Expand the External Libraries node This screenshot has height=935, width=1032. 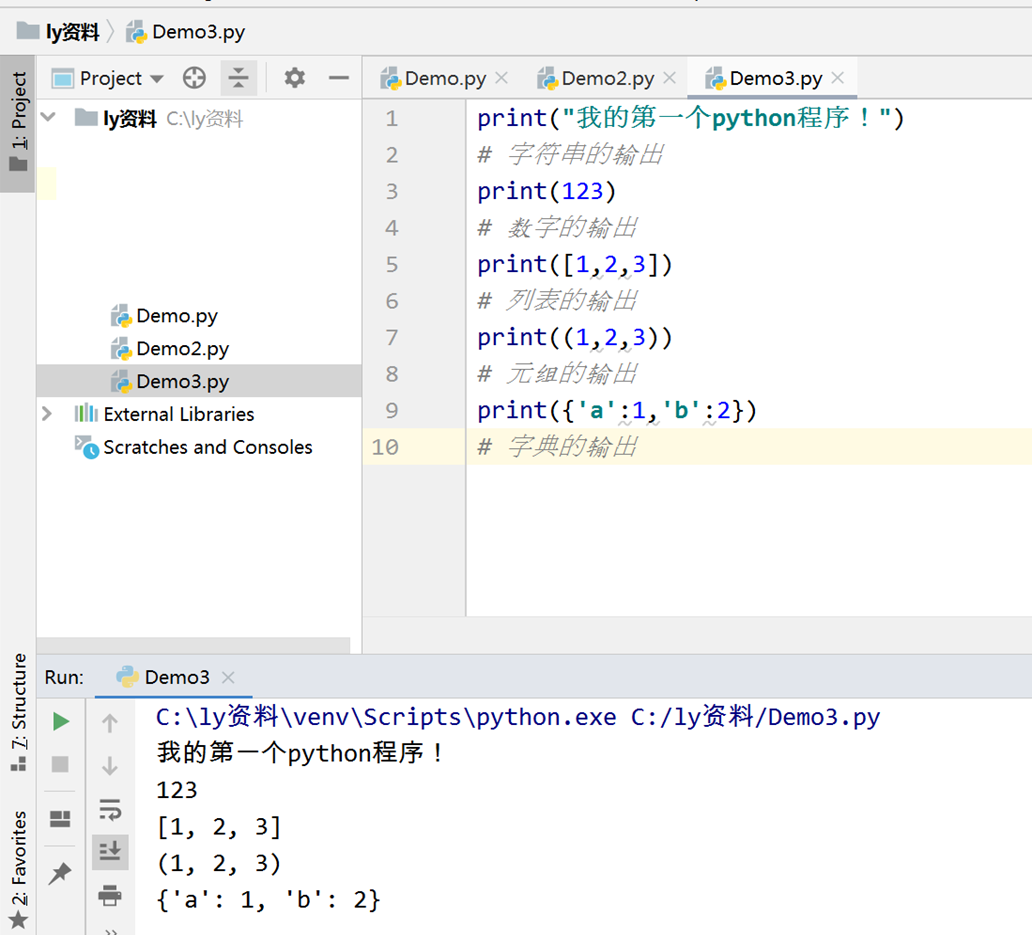pos(47,414)
